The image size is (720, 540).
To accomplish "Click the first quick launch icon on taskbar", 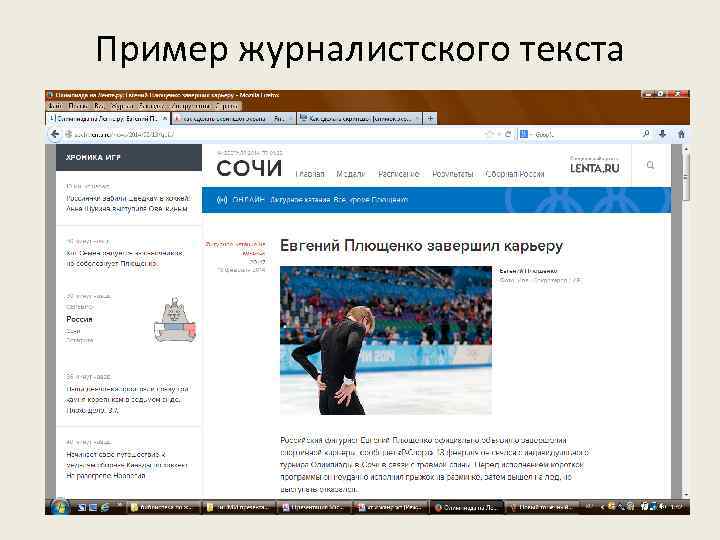I will coord(82,507).
